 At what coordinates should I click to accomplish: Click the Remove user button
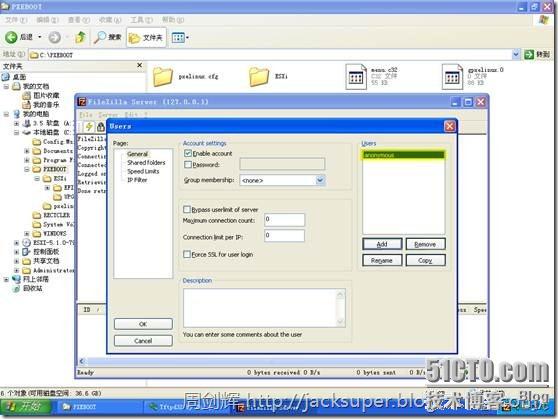[425, 244]
